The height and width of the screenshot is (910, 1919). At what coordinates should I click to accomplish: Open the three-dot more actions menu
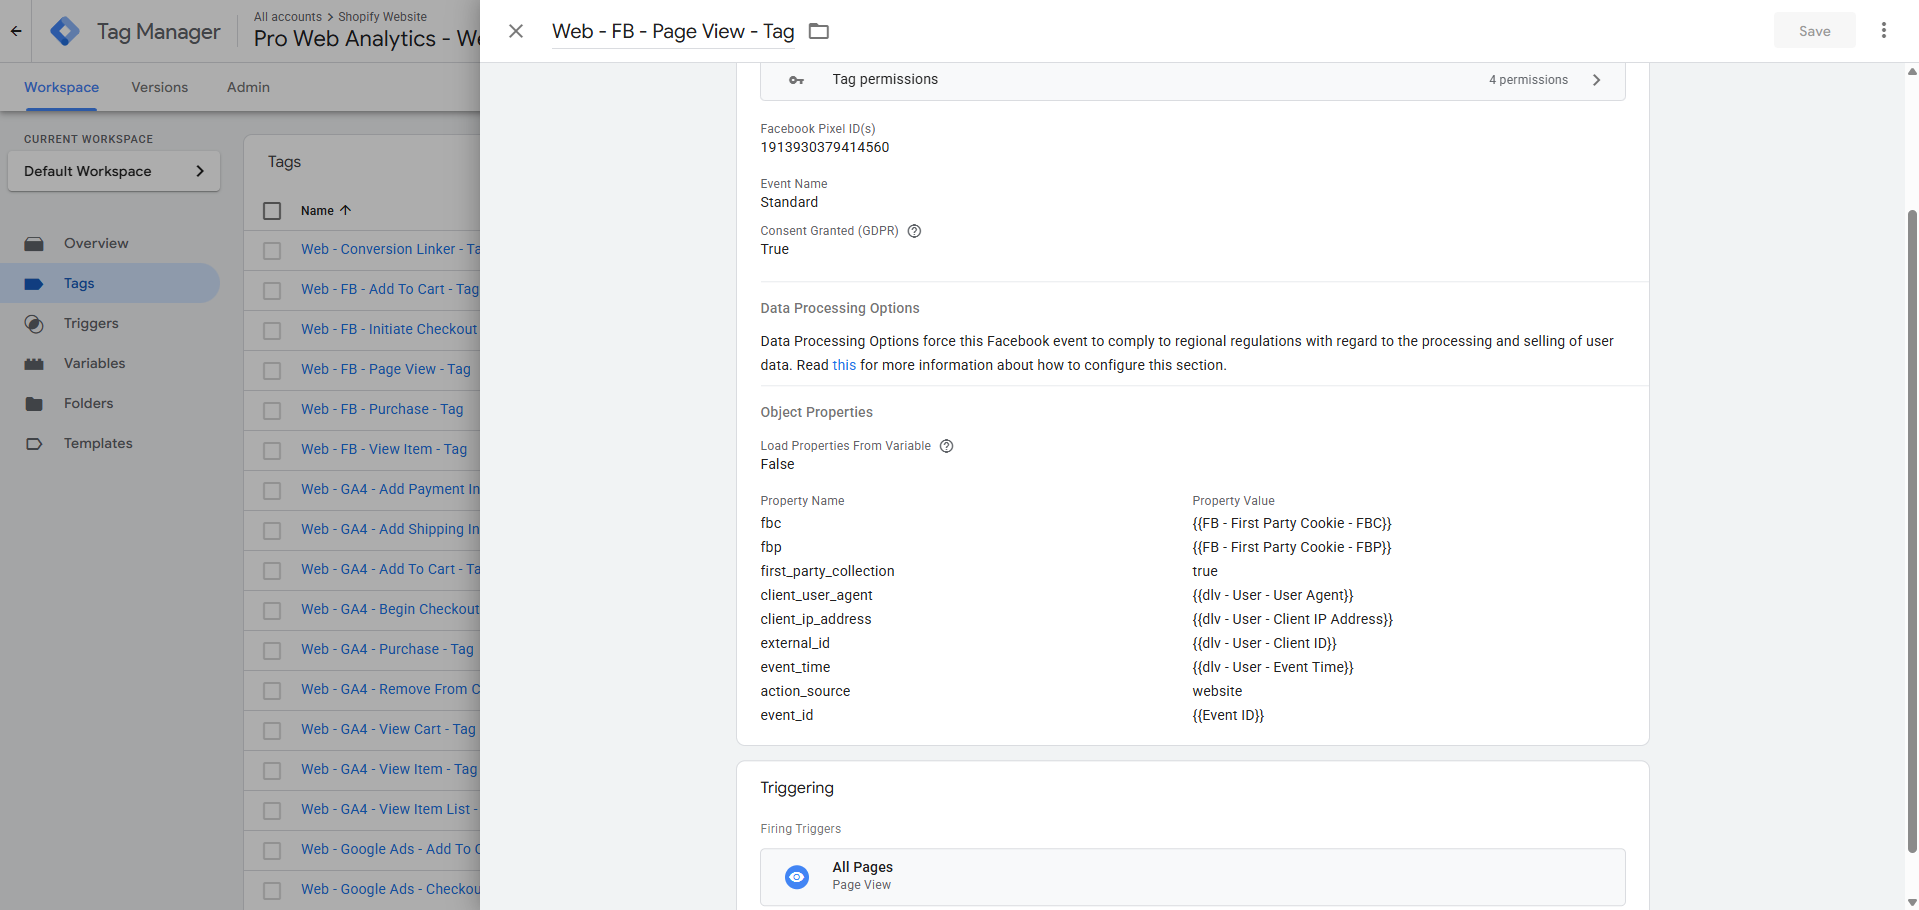1883,31
